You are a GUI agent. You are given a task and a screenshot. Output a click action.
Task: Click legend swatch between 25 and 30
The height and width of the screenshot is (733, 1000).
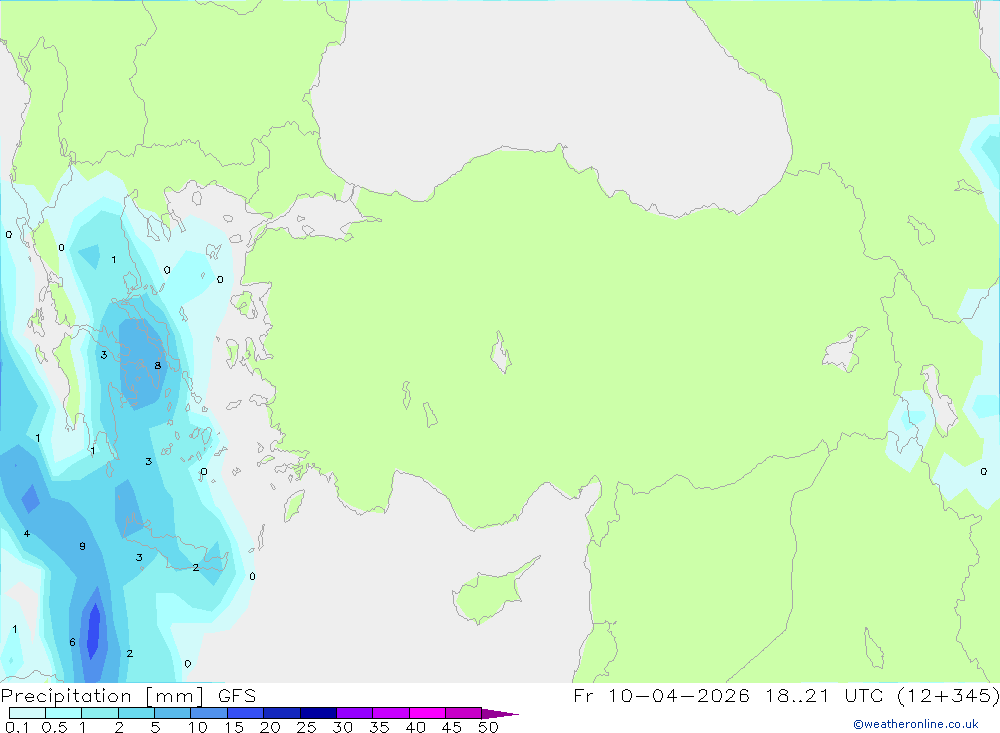click(x=318, y=713)
